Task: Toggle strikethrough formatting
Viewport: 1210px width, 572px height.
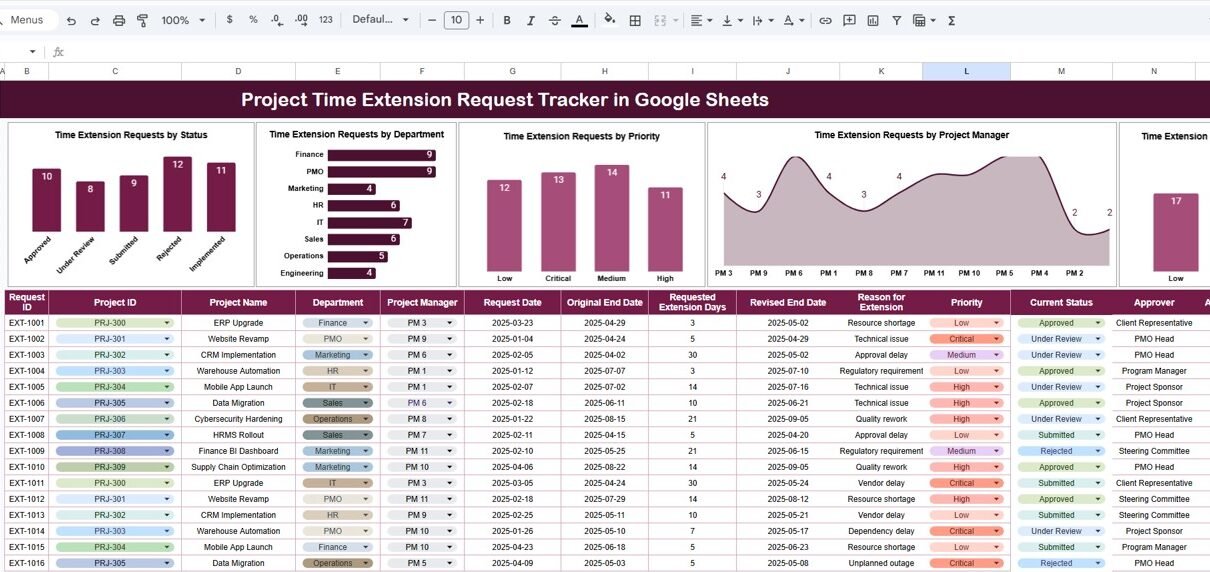Action: [x=555, y=20]
